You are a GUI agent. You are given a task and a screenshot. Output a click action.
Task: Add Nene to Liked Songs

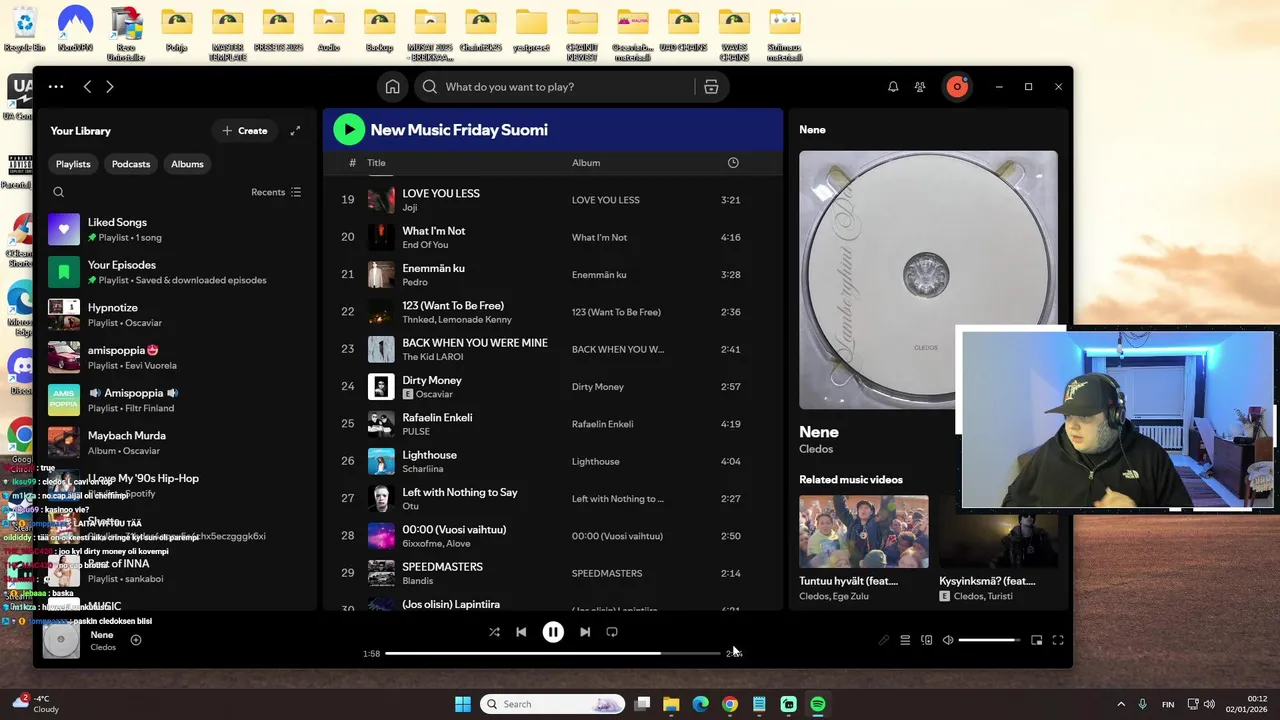click(x=136, y=640)
